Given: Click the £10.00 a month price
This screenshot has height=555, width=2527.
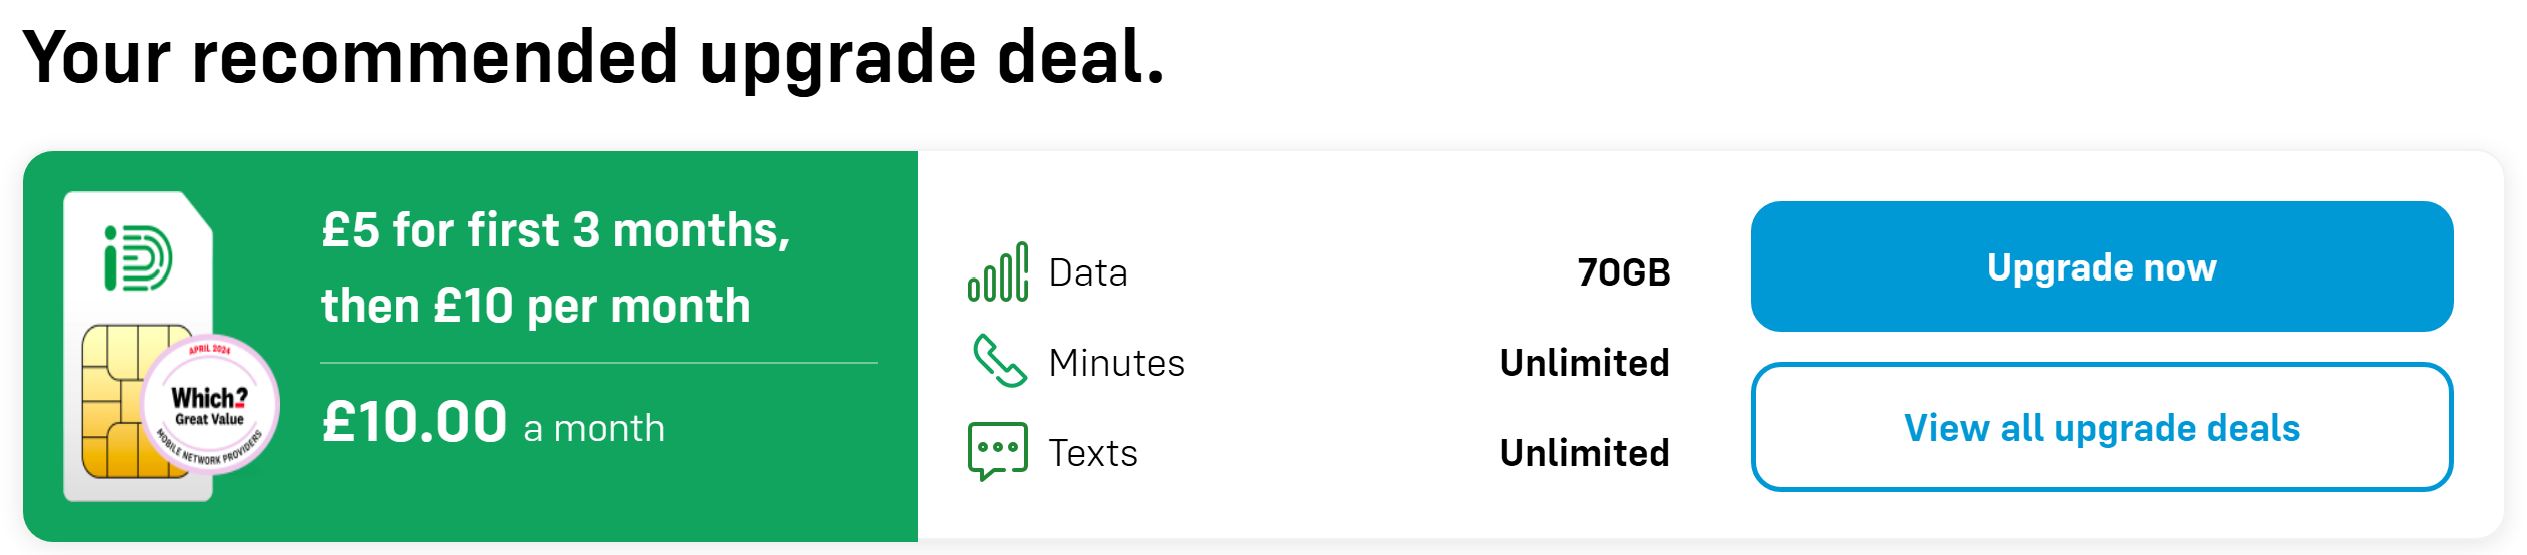Looking at the screenshot, I should [x=493, y=423].
